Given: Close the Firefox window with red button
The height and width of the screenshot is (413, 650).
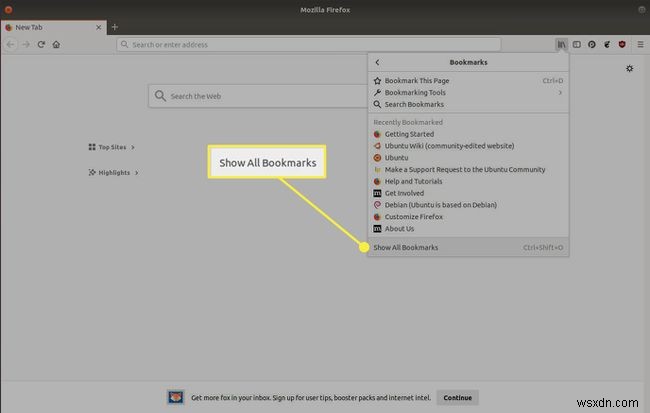Looking at the screenshot, I should [x=8, y=10].
